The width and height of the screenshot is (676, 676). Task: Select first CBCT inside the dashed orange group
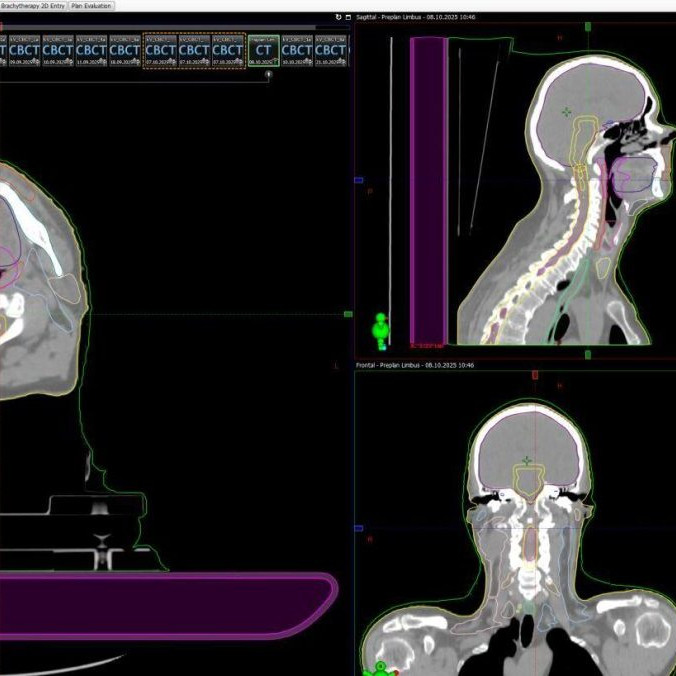(160, 50)
